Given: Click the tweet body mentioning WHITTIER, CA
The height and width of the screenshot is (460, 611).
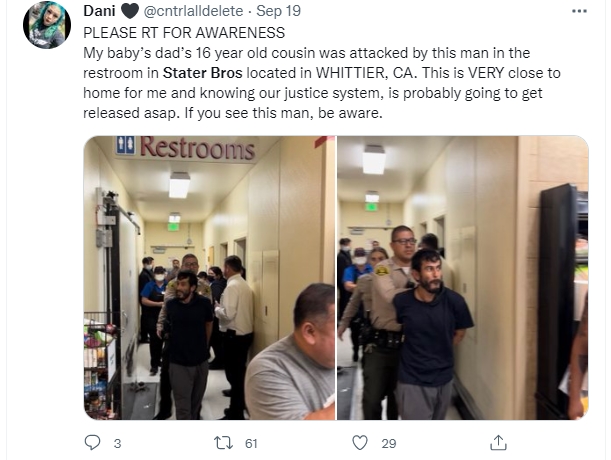Looking at the screenshot, I should [322, 83].
